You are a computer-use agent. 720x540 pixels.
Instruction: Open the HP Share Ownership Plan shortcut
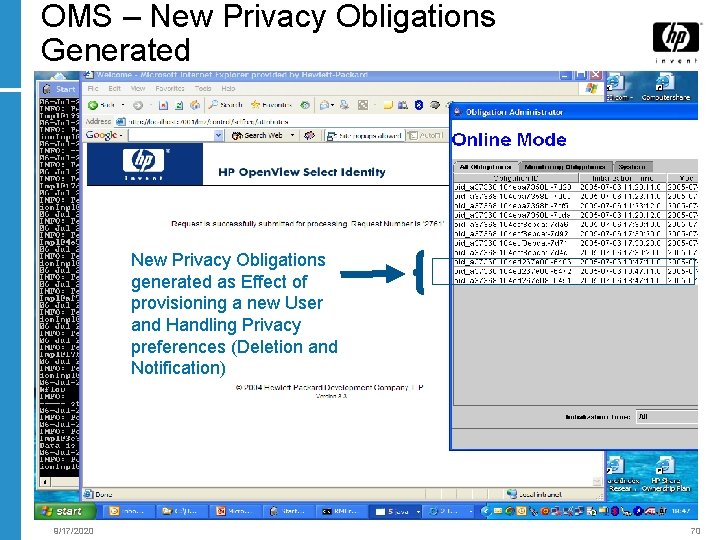(x=666, y=474)
